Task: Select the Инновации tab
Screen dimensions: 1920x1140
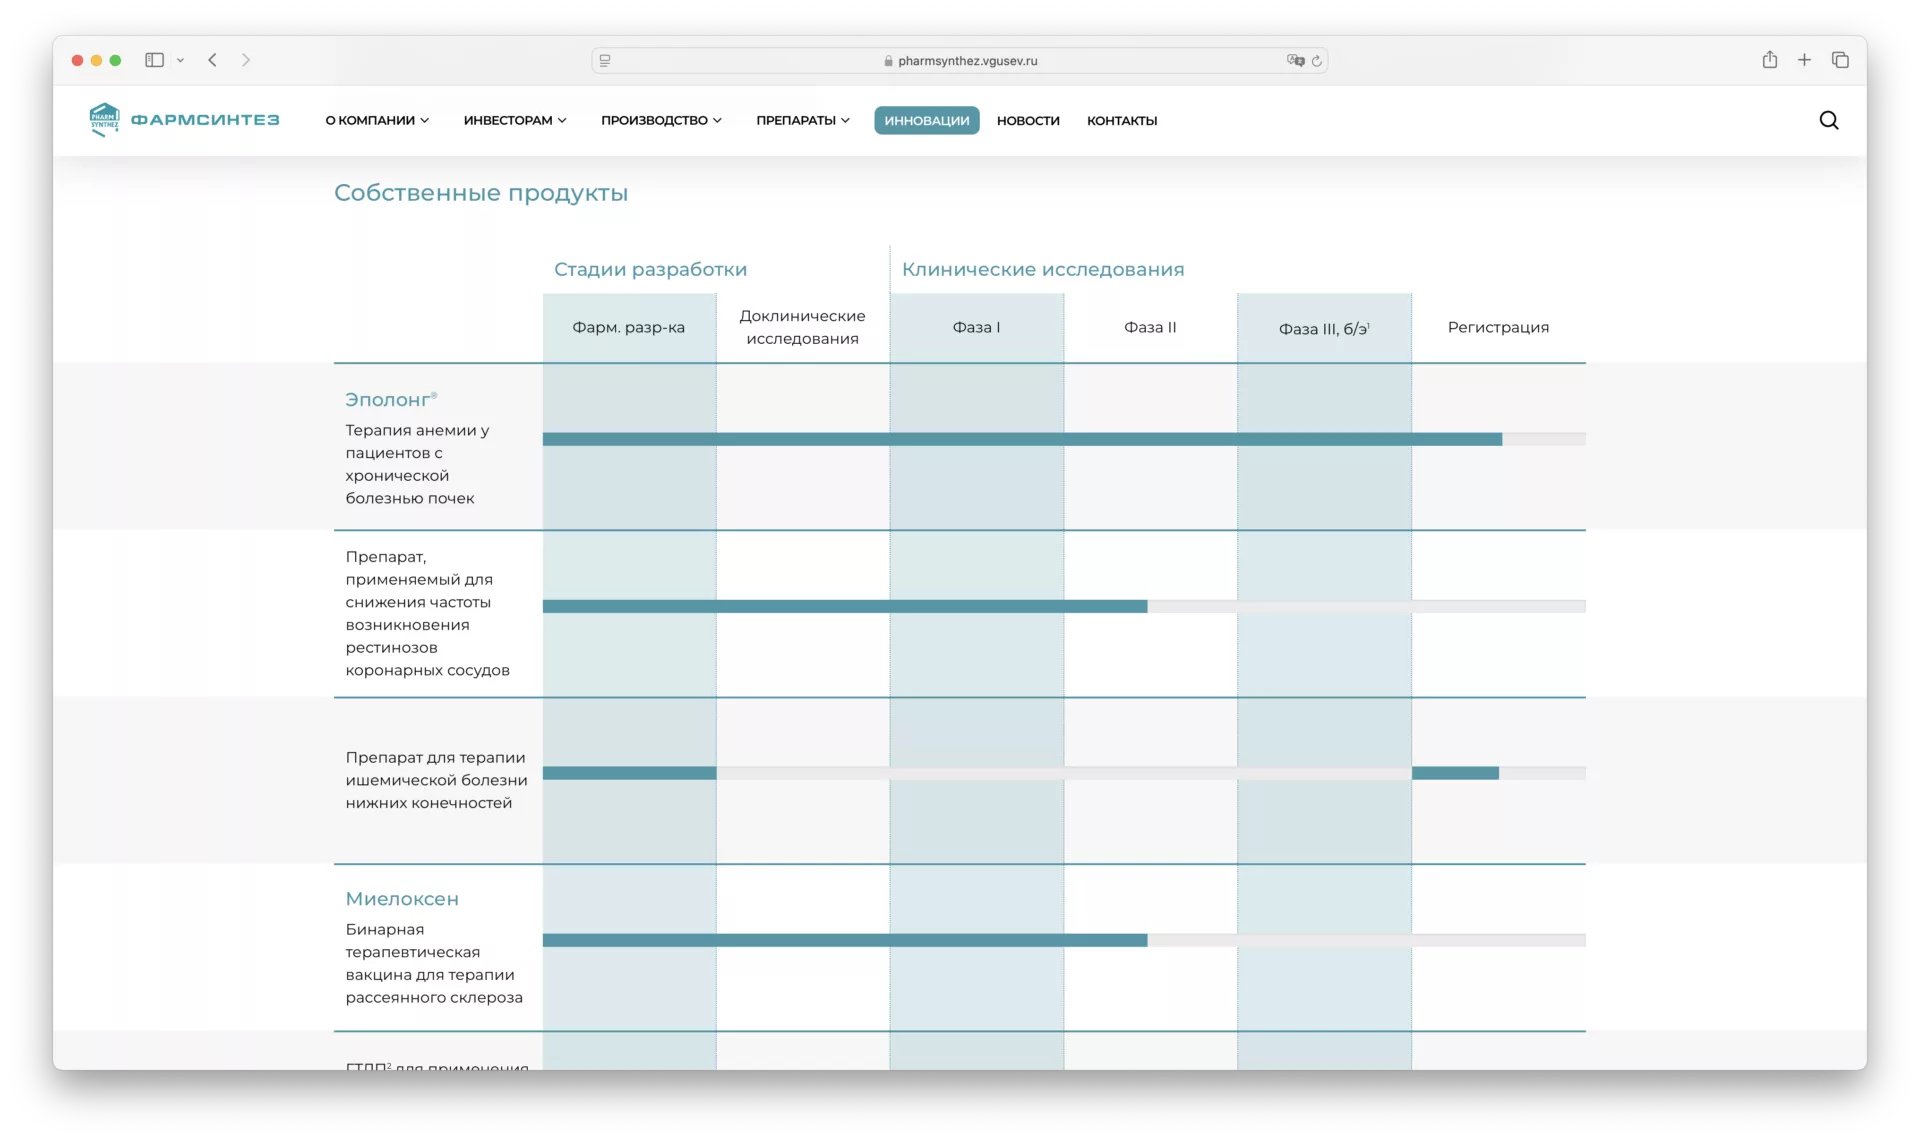Action: 926,120
